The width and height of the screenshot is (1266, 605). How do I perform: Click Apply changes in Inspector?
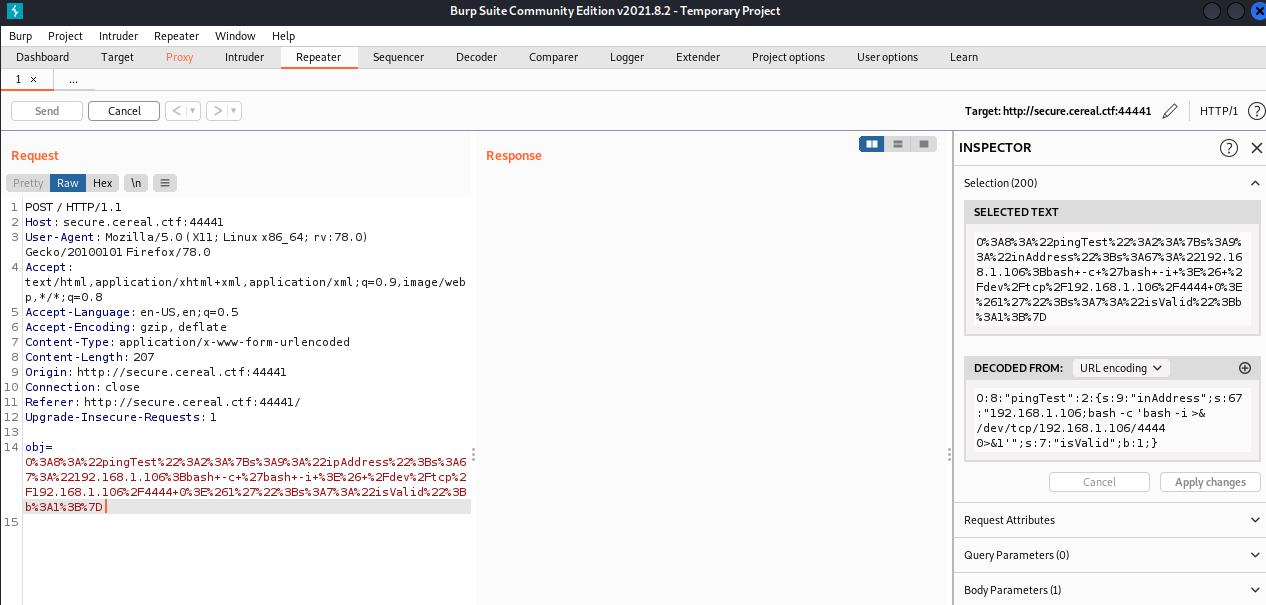pos(1210,482)
